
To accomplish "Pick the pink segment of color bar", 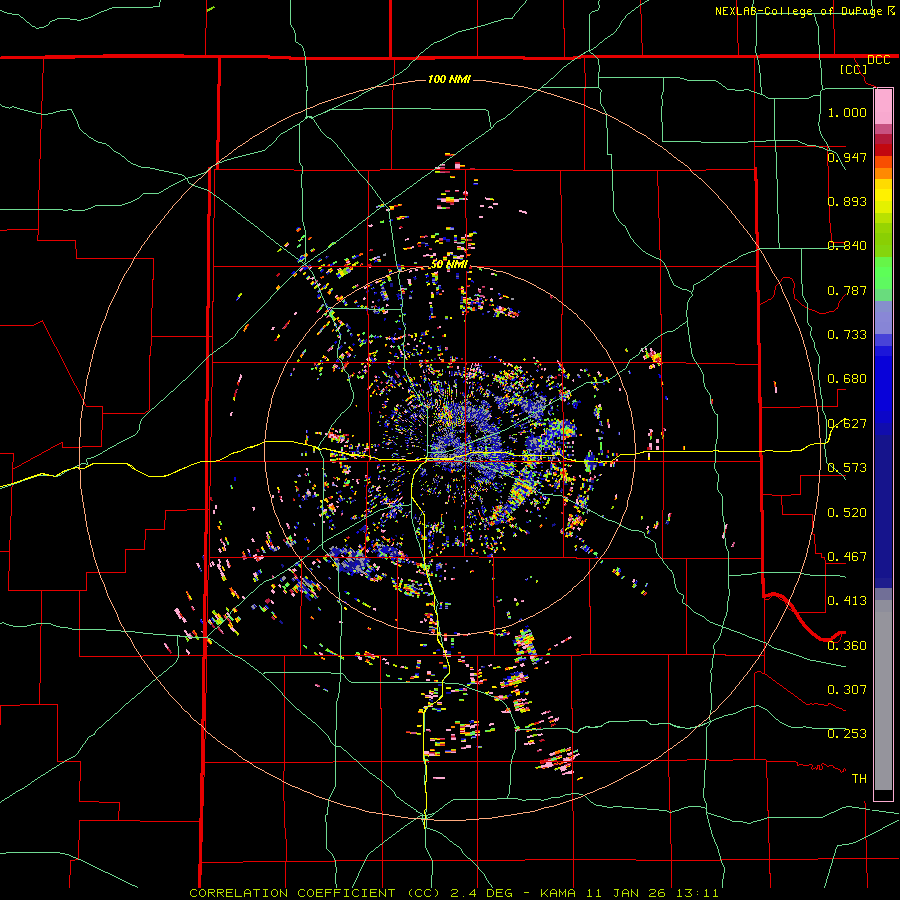I will [883, 107].
